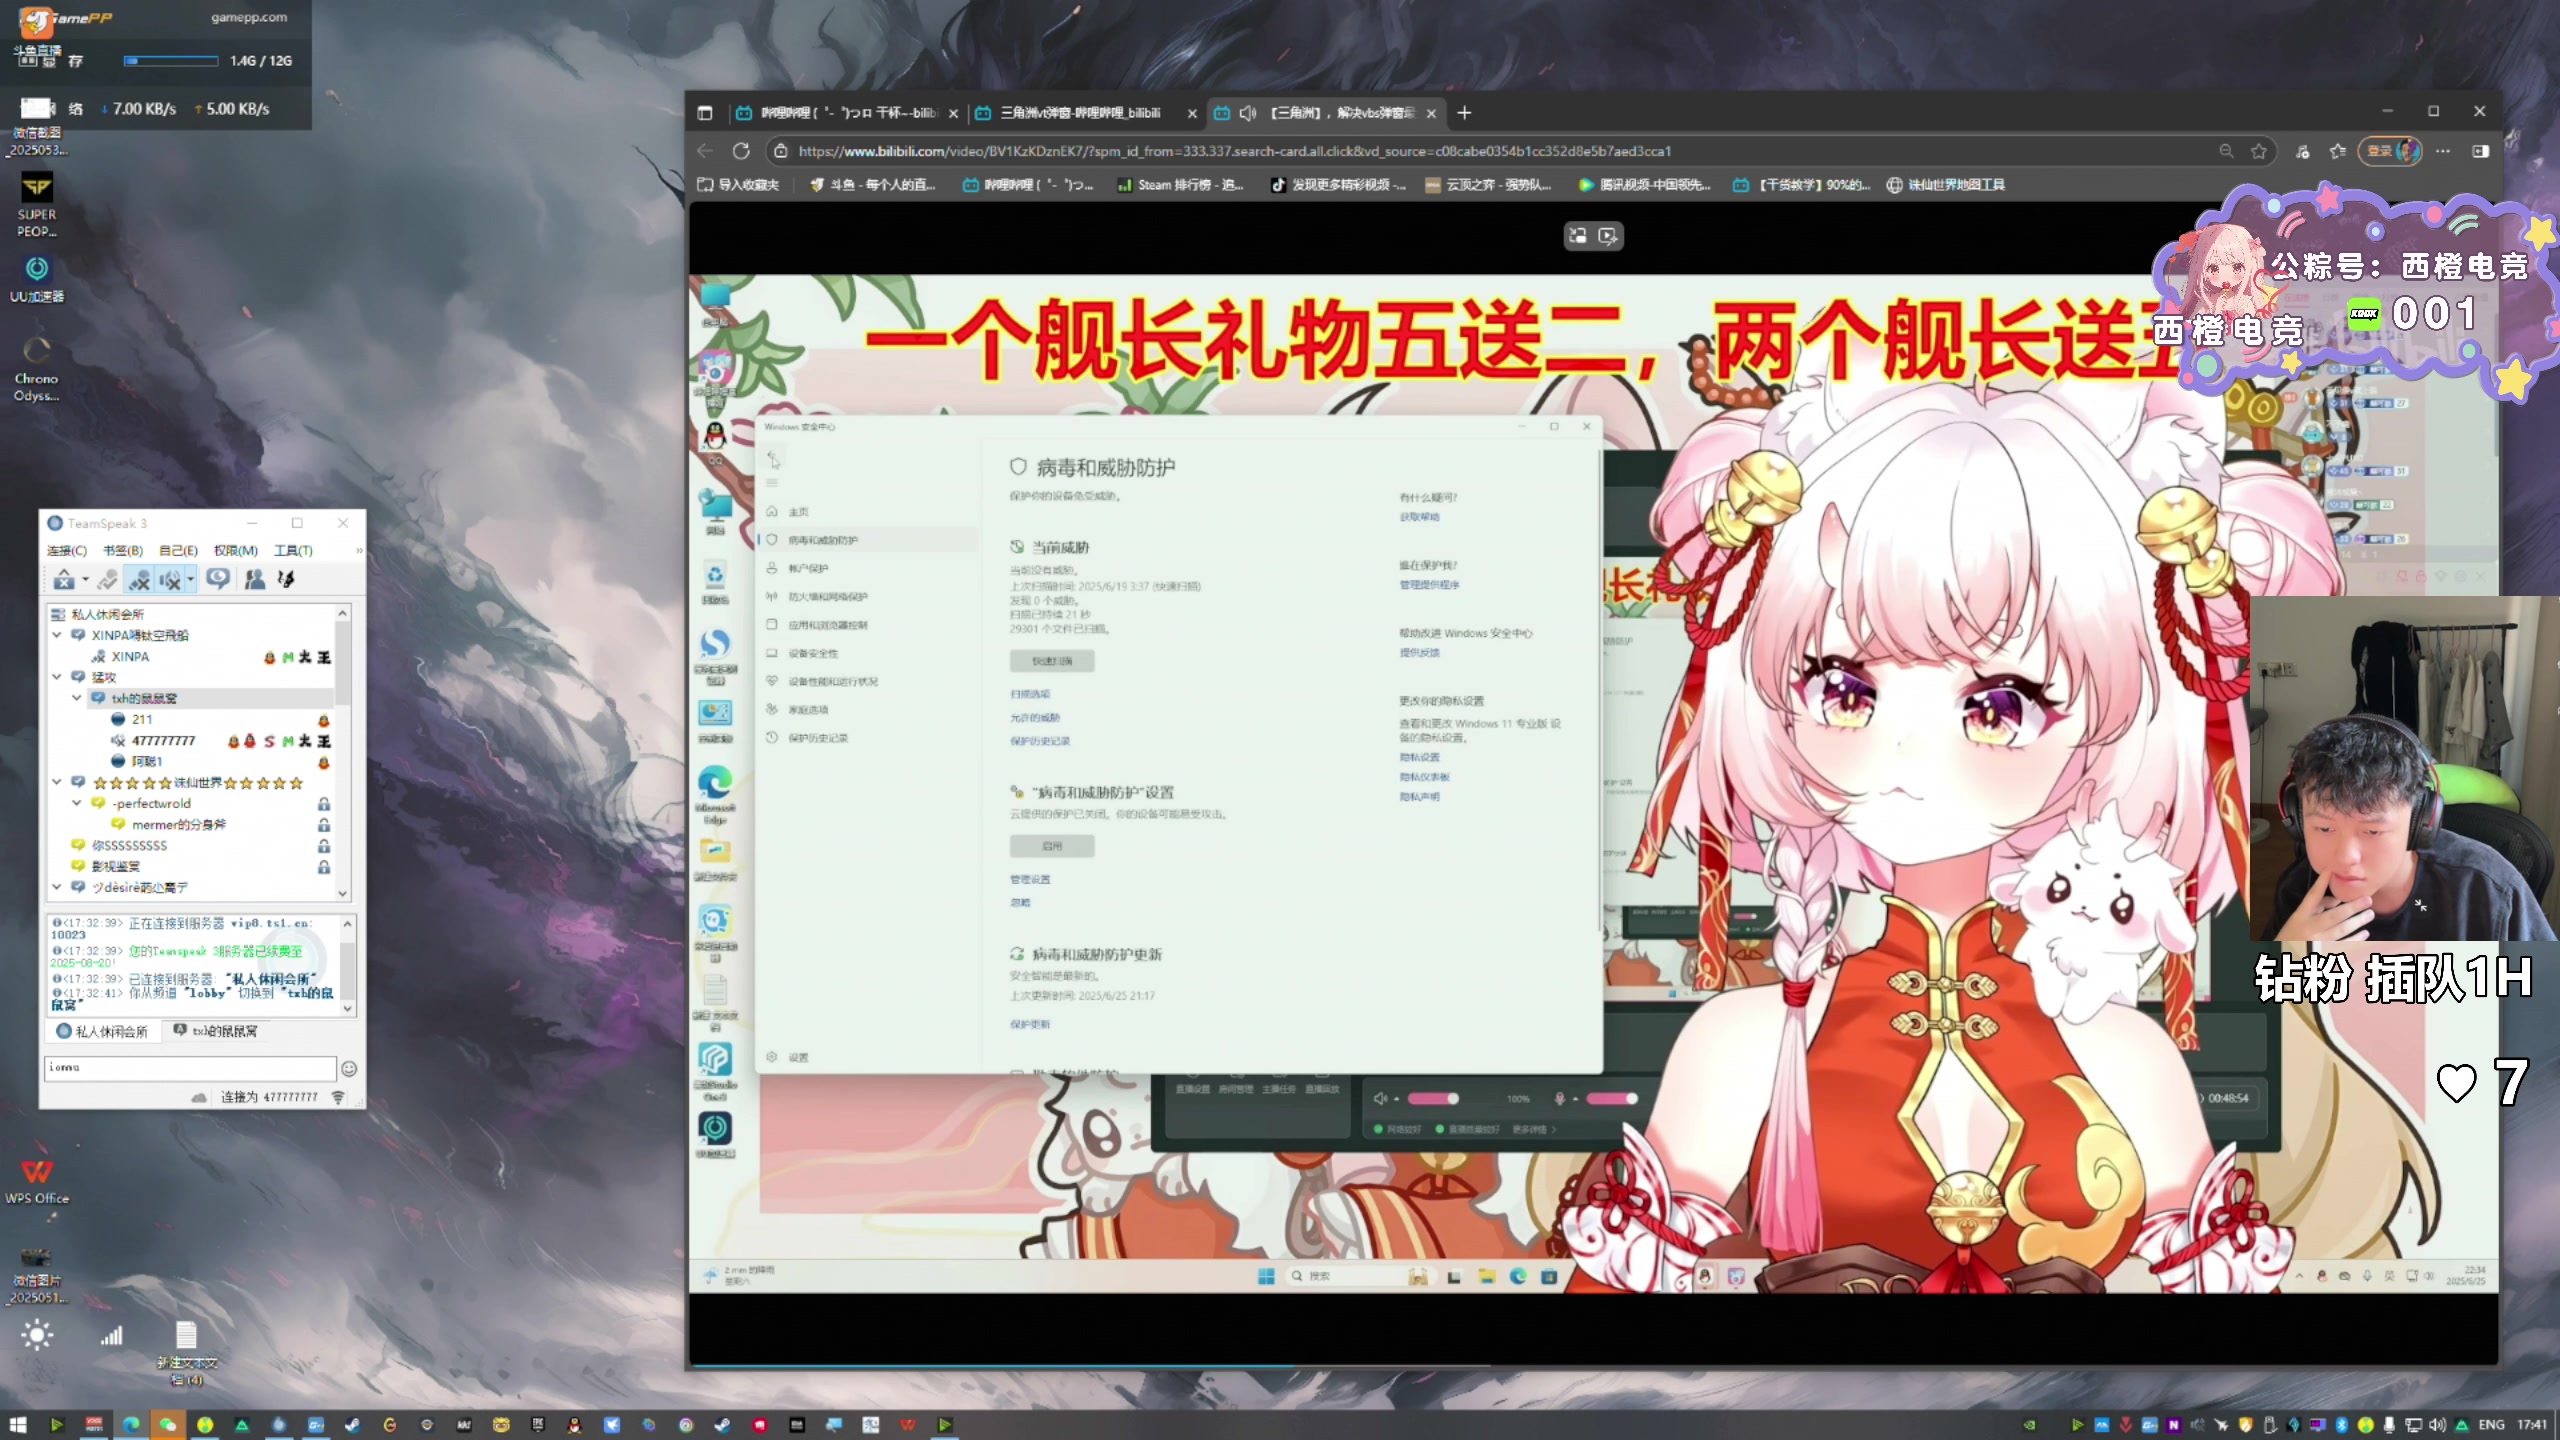
Task: Click TeamSpeak cloud sync status icon
Action: point(199,1098)
